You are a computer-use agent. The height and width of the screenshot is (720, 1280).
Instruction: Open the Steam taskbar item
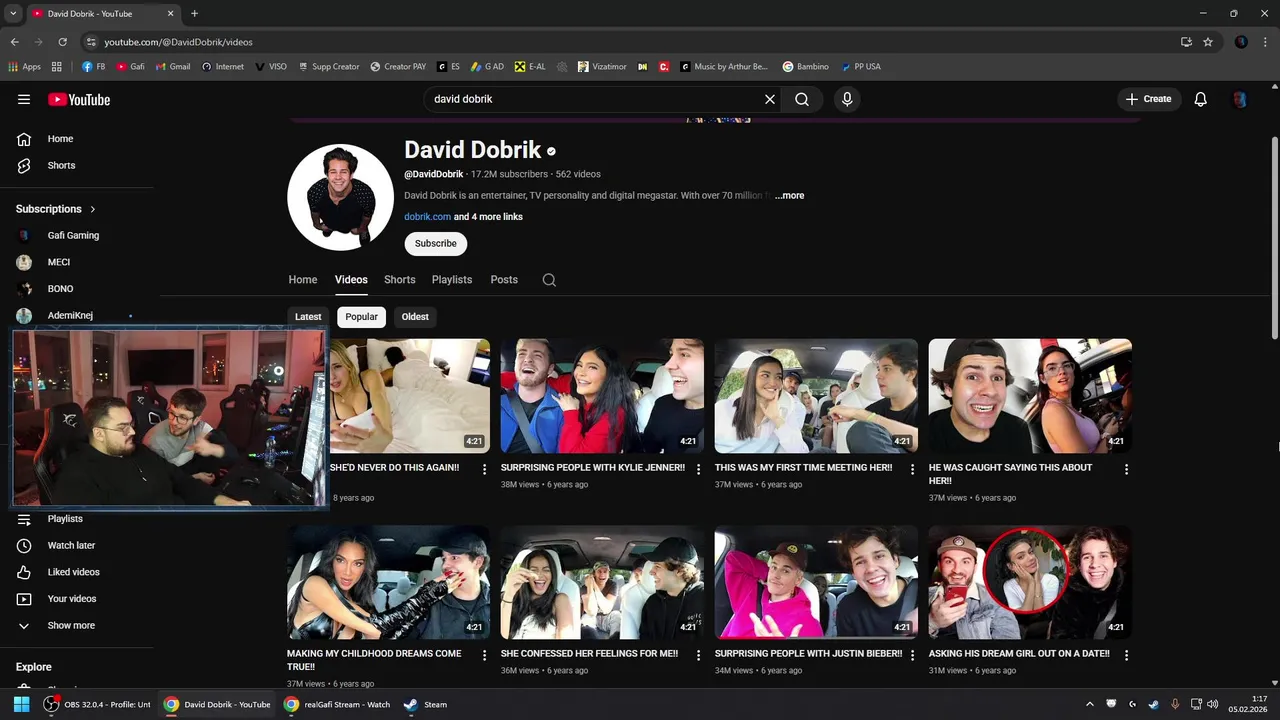(425, 704)
